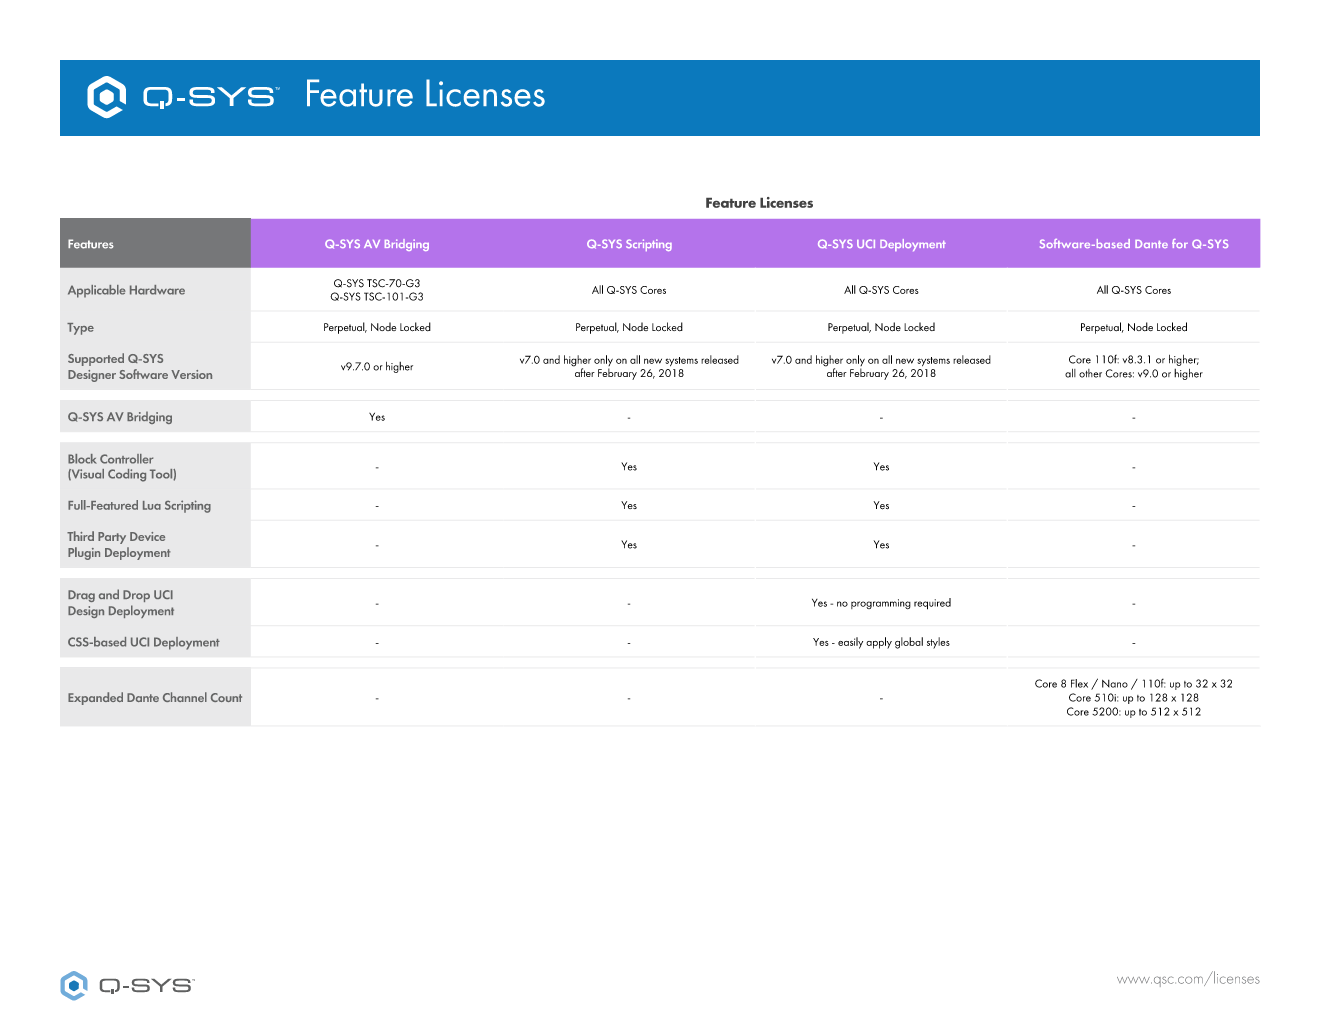Click Supported Q-SYS Designer Software Version label
The width and height of the screenshot is (1320, 1020).
140,367
